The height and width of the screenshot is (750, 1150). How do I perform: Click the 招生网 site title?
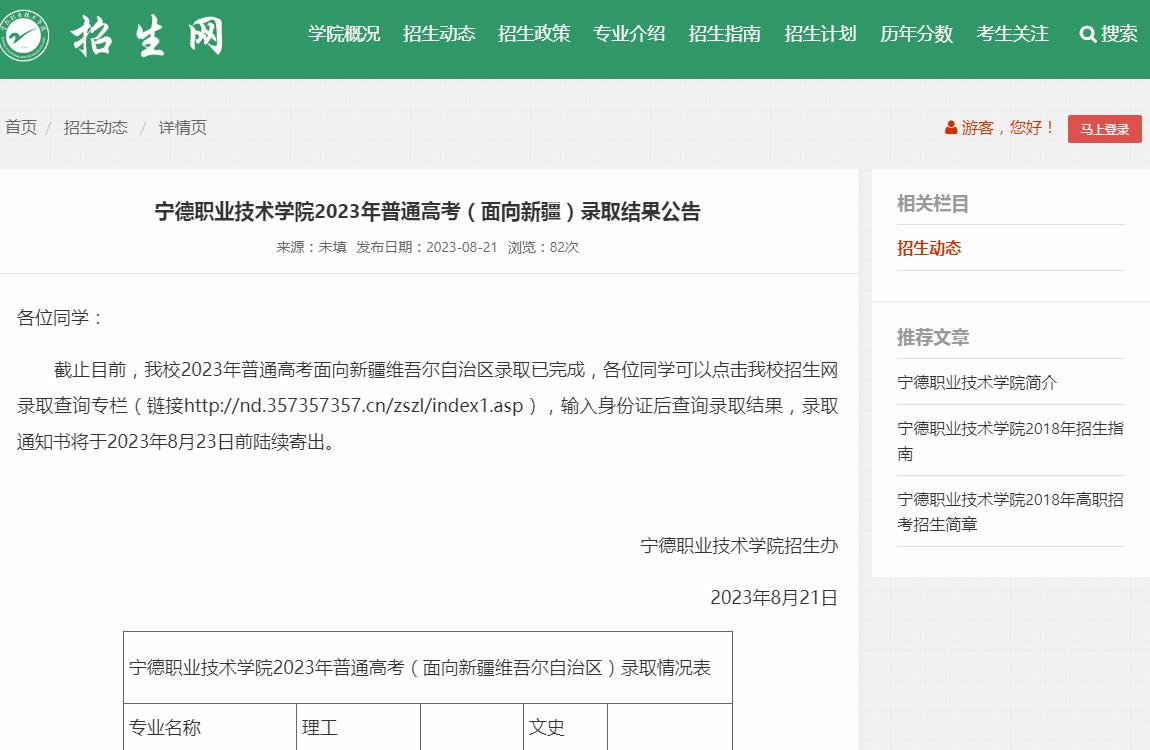tap(147, 36)
